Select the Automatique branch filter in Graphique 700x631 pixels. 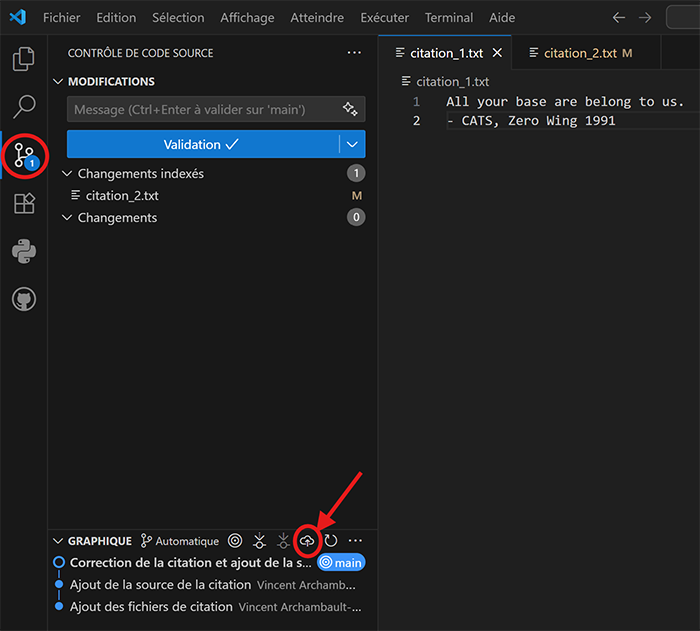pos(180,541)
